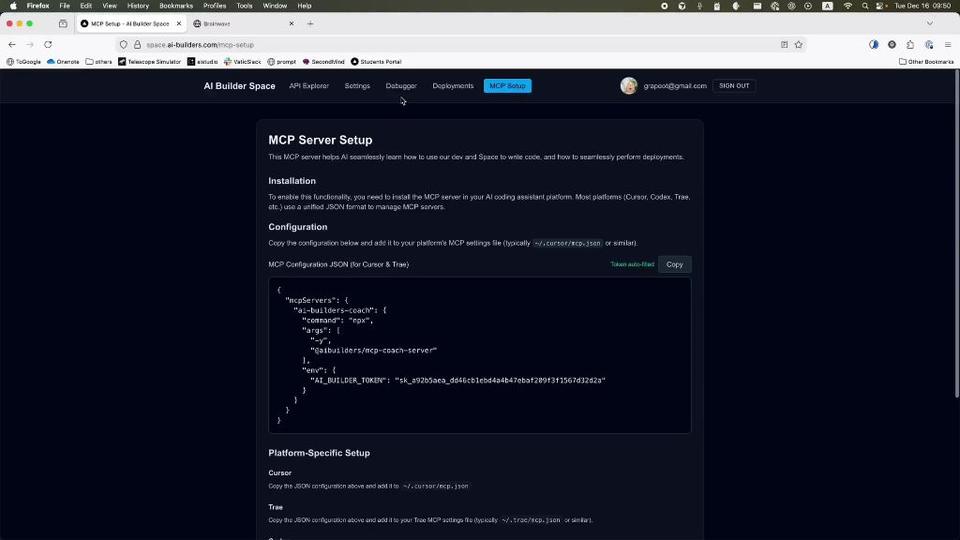Open the View menu
Viewport: 960px width, 540px height.
point(110,6)
